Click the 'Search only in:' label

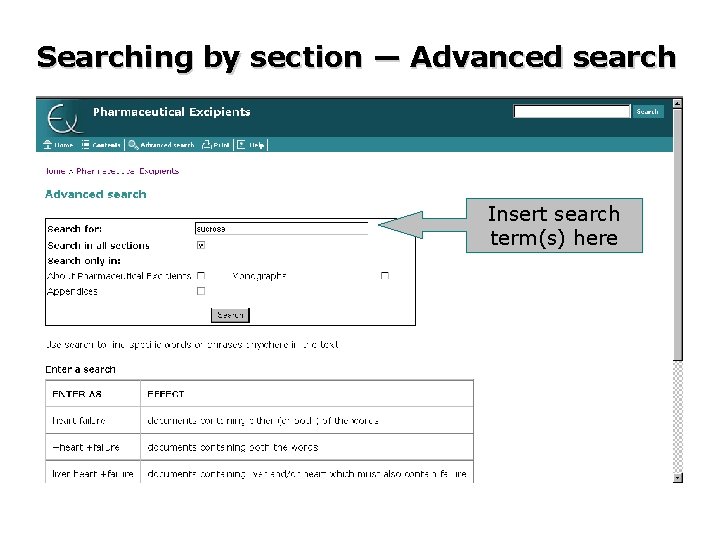point(84,261)
